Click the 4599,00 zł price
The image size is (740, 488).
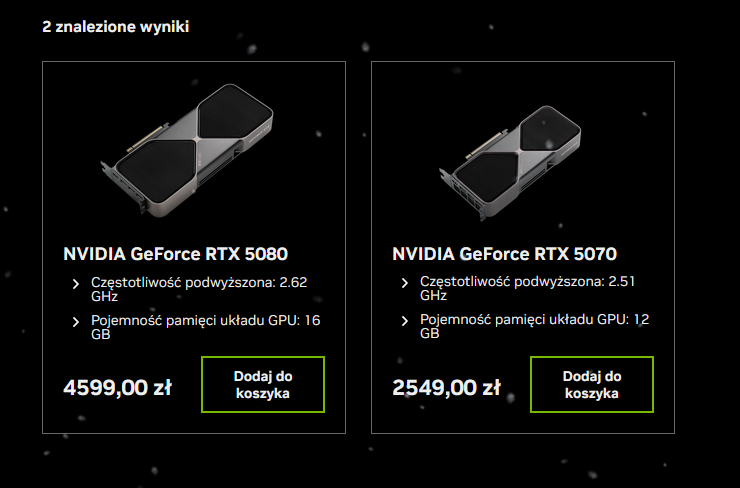(117, 387)
